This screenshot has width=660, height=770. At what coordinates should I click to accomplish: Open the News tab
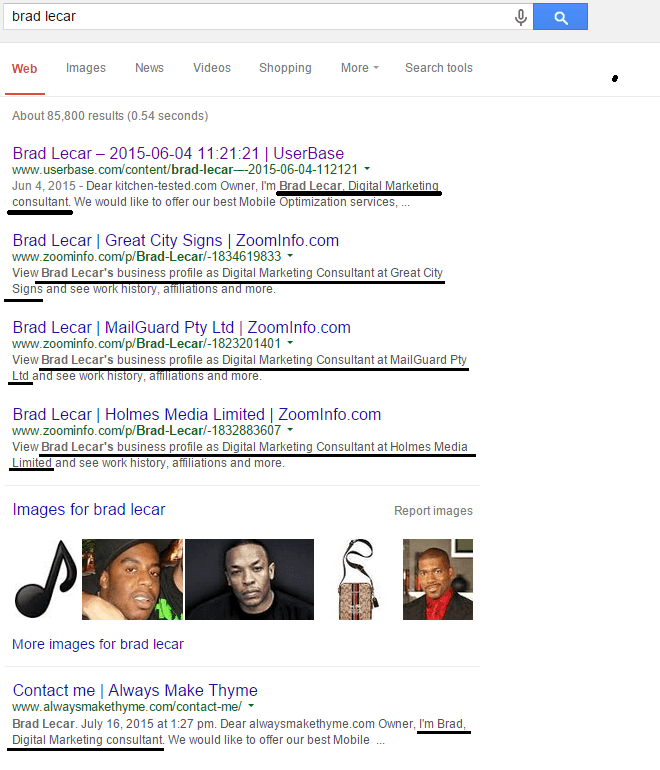pos(149,68)
